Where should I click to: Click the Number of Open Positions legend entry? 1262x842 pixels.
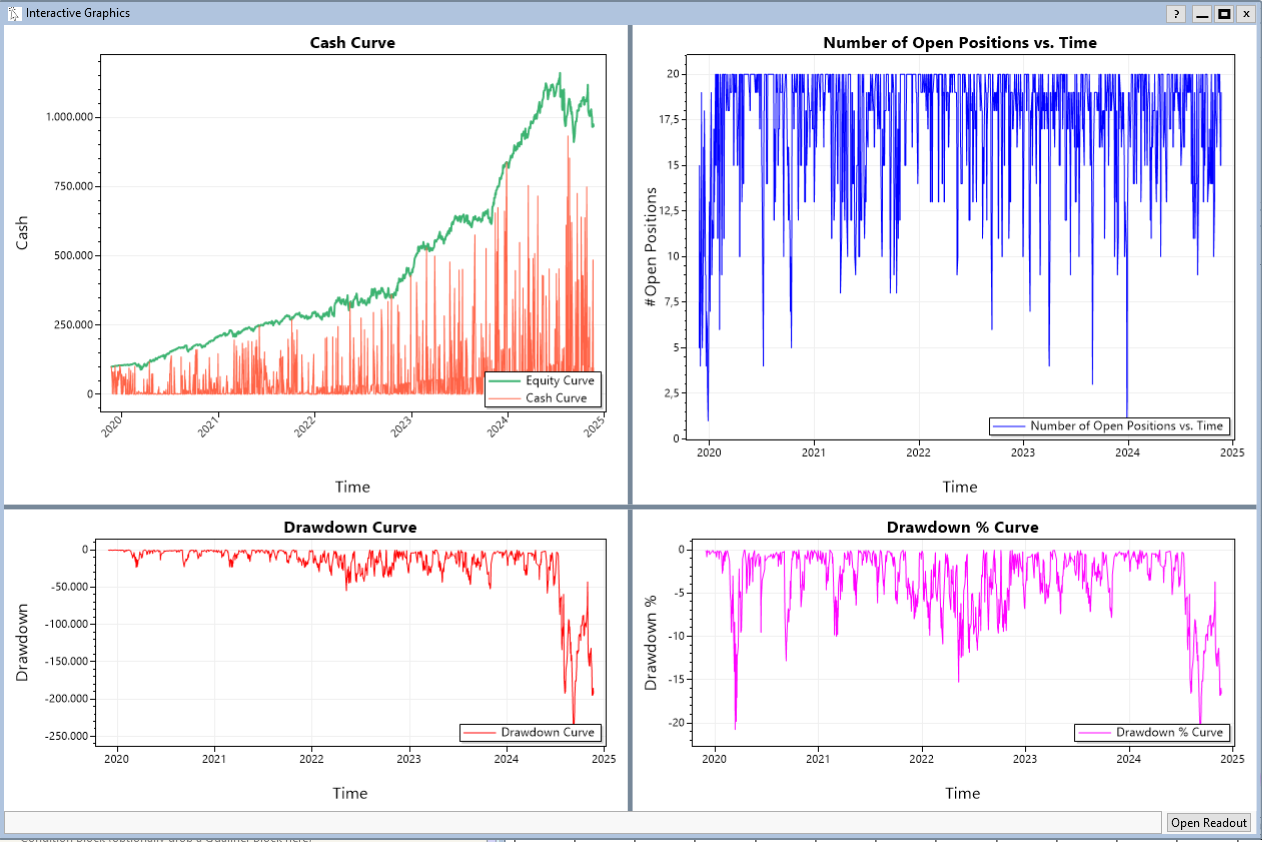(x=1126, y=426)
